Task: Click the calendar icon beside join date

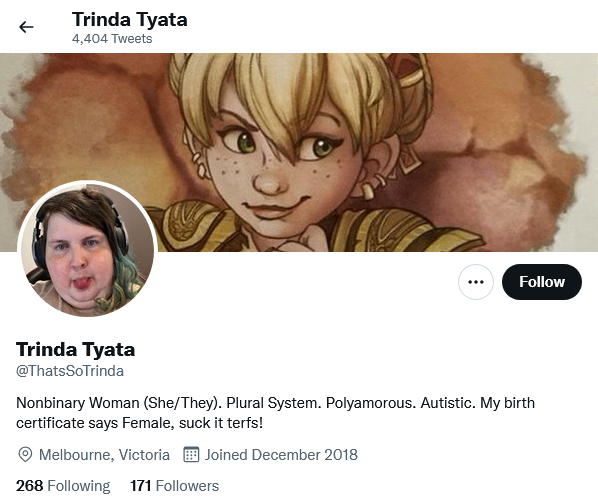Action: (191, 454)
